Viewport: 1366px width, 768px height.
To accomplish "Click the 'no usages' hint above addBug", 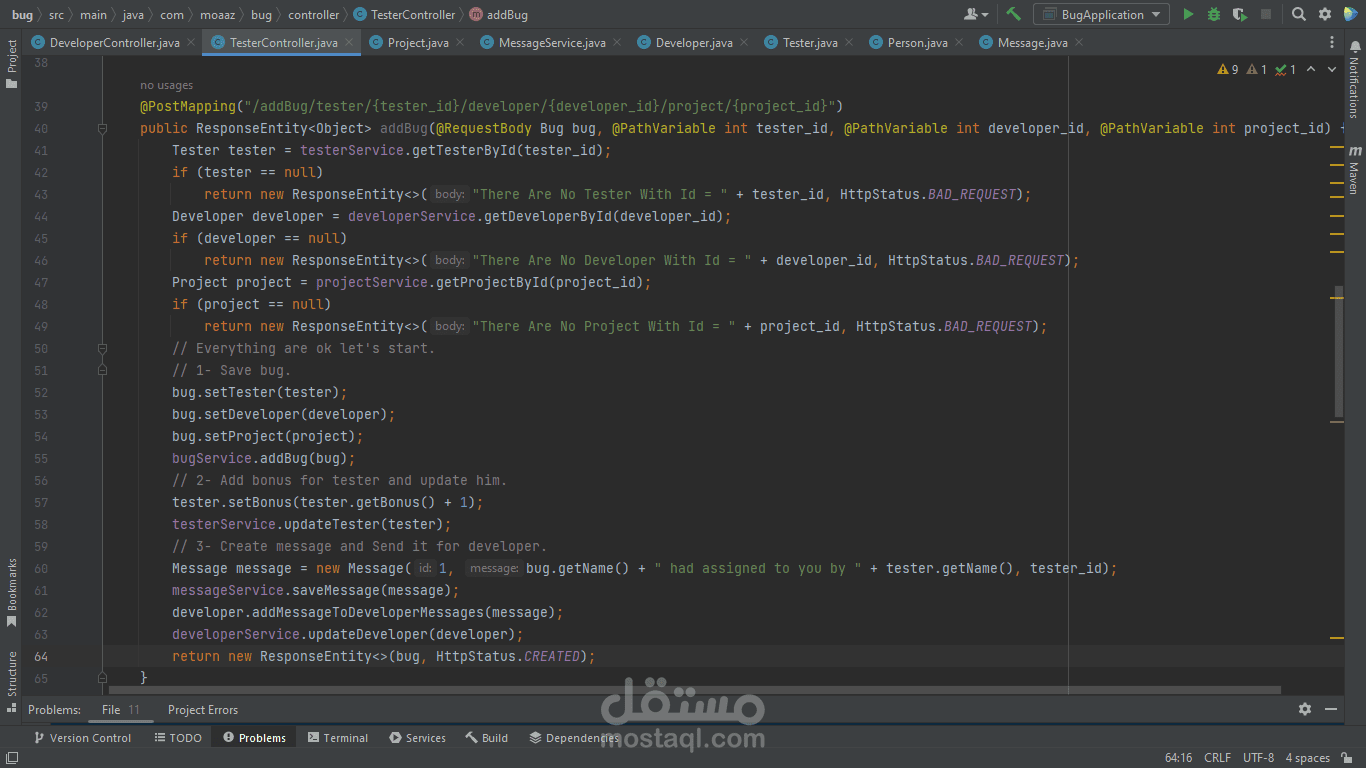I will pyautogui.click(x=166, y=85).
